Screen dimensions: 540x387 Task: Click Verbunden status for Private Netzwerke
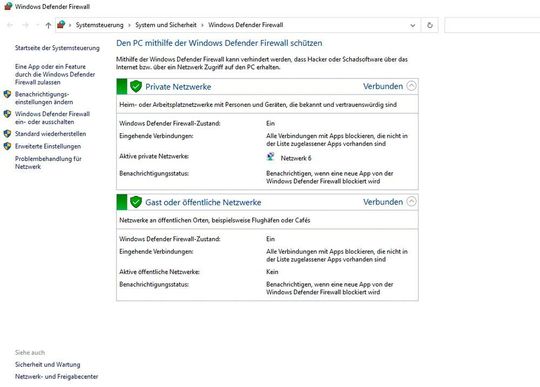pyautogui.click(x=383, y=86)
